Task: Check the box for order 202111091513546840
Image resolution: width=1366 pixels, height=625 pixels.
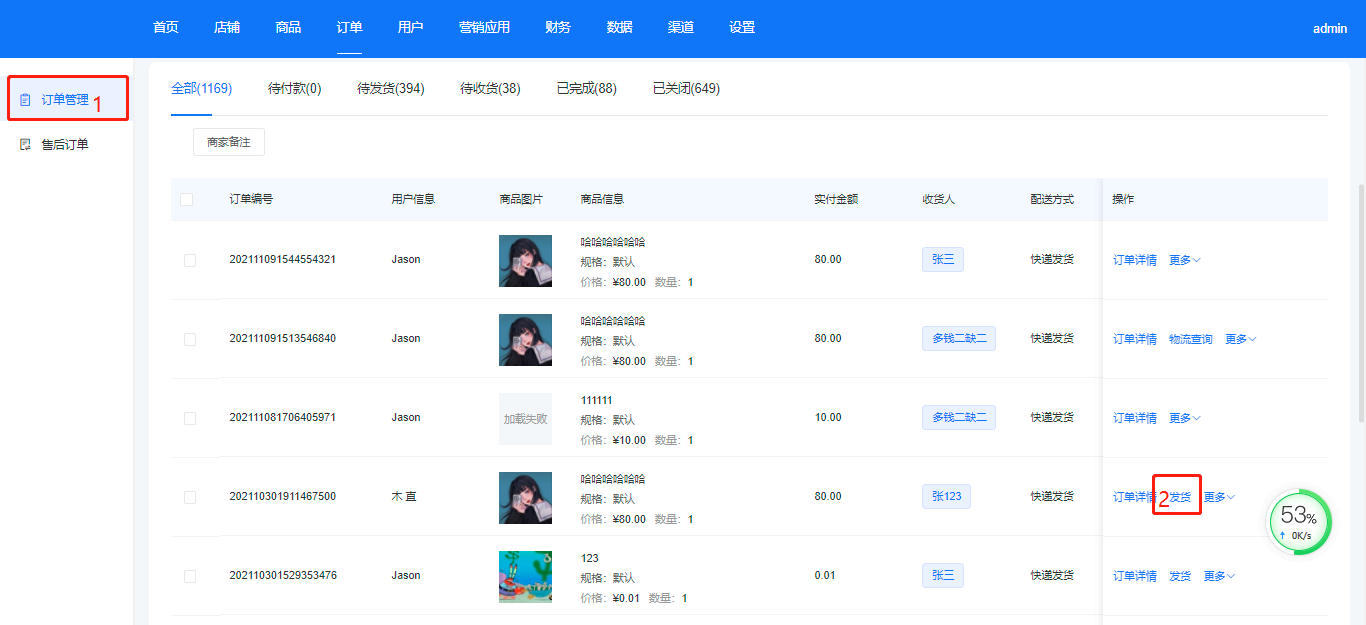Action: coord(190,340)
